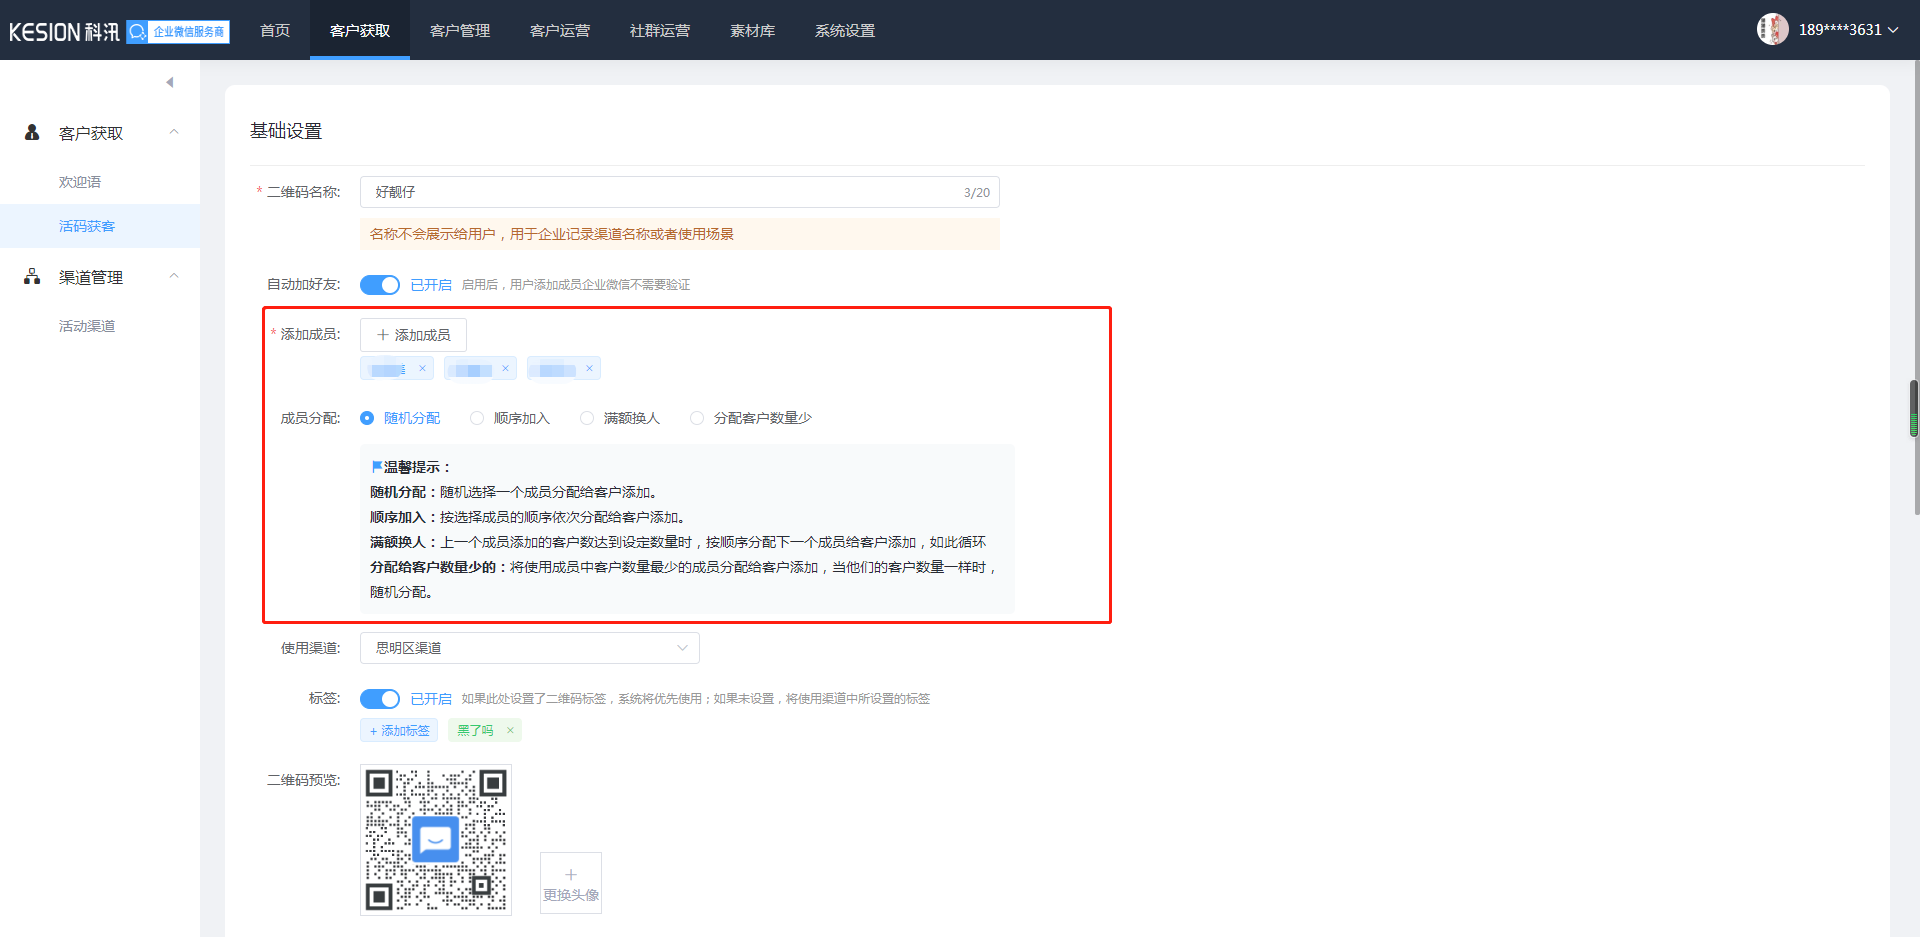The width and height of the screenshot is (1920, 937).
Task: Toggle the tag switch off
Action: 380,699
